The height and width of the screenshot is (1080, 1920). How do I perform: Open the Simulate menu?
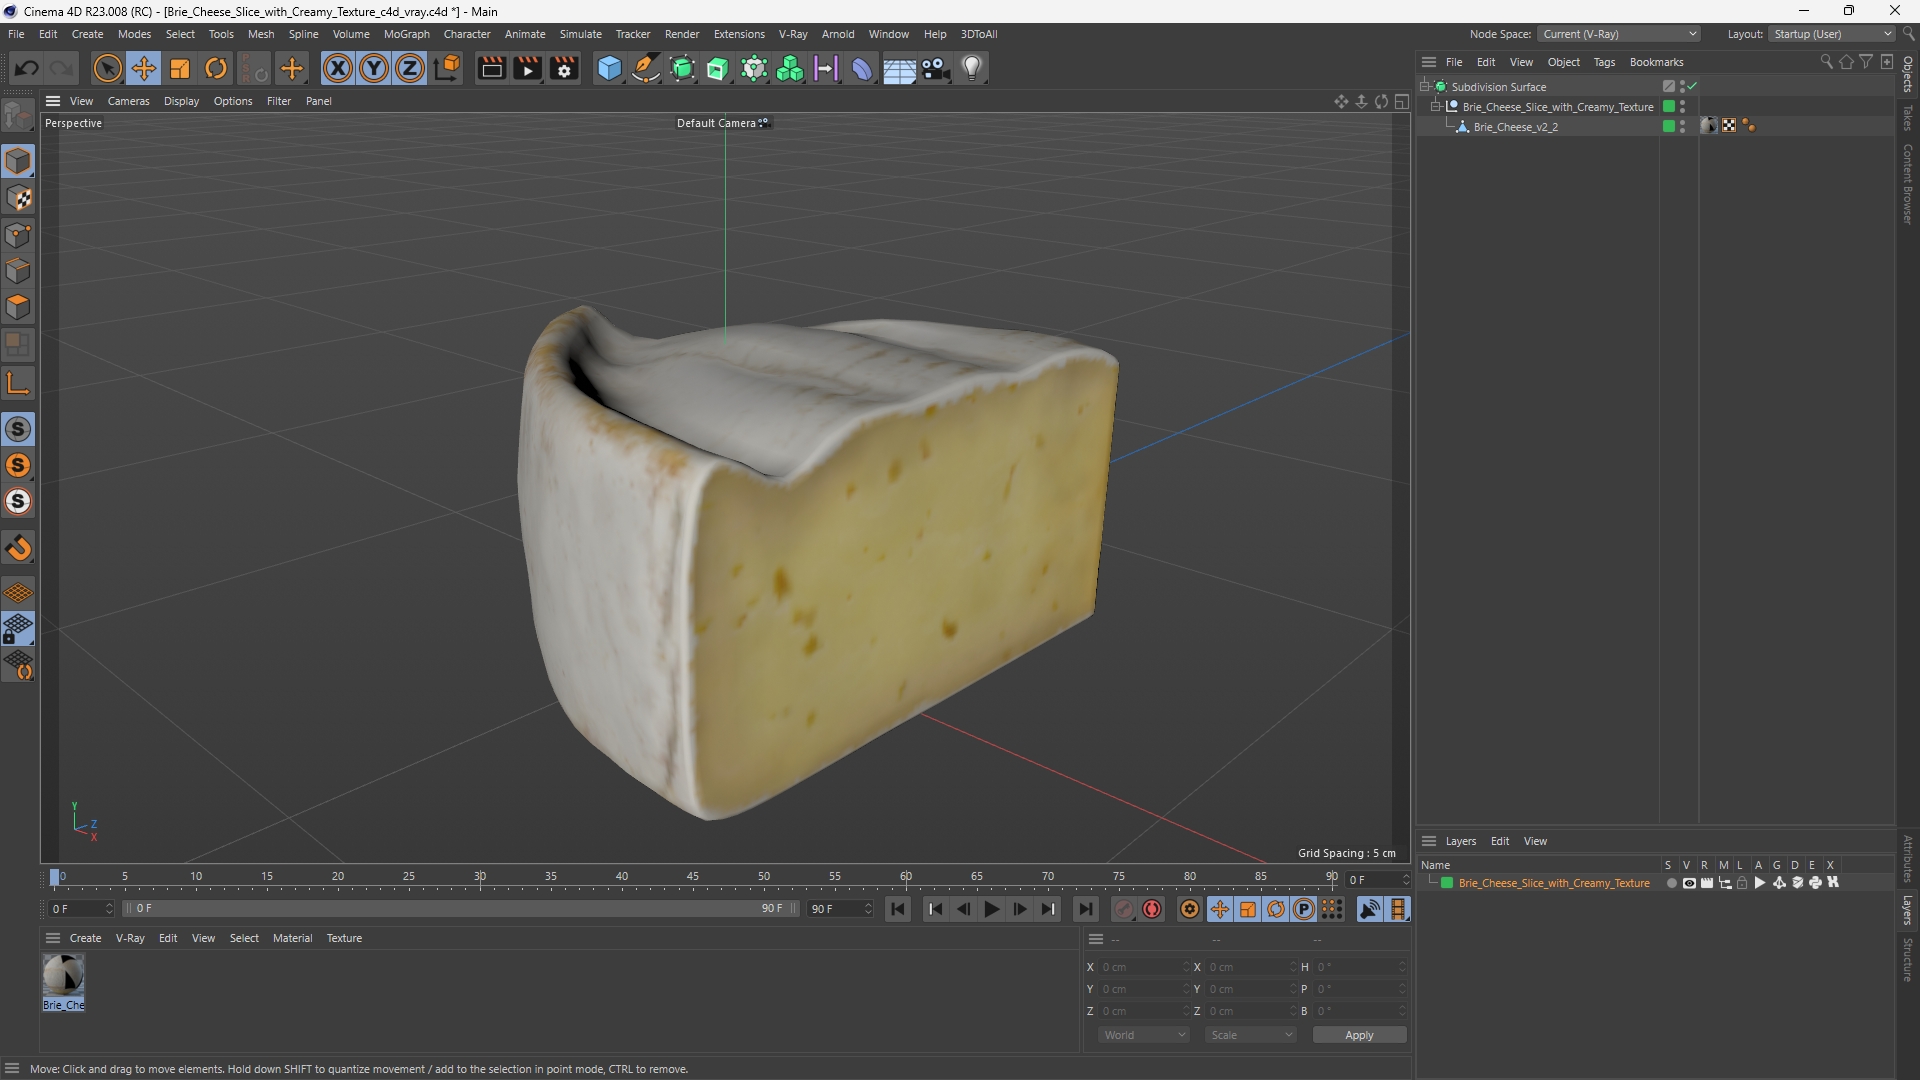[580, 34]
